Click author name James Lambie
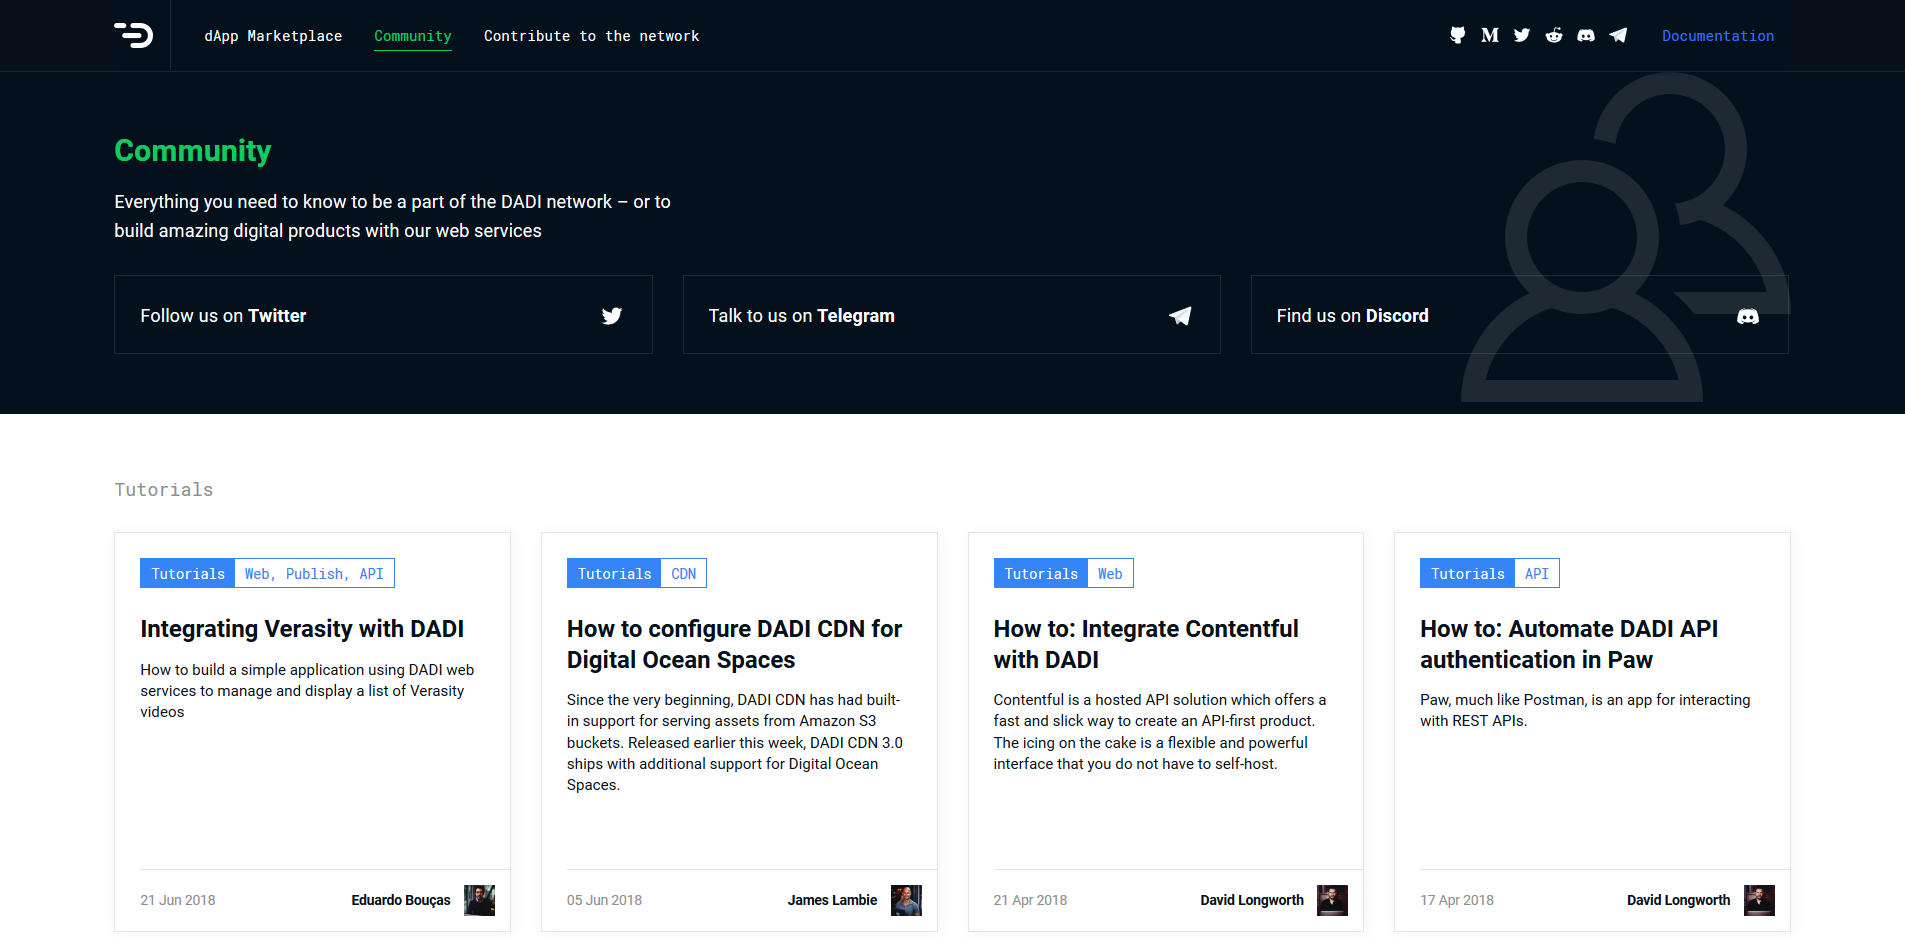The image size is (1905, 939). [x=832, y=900]
